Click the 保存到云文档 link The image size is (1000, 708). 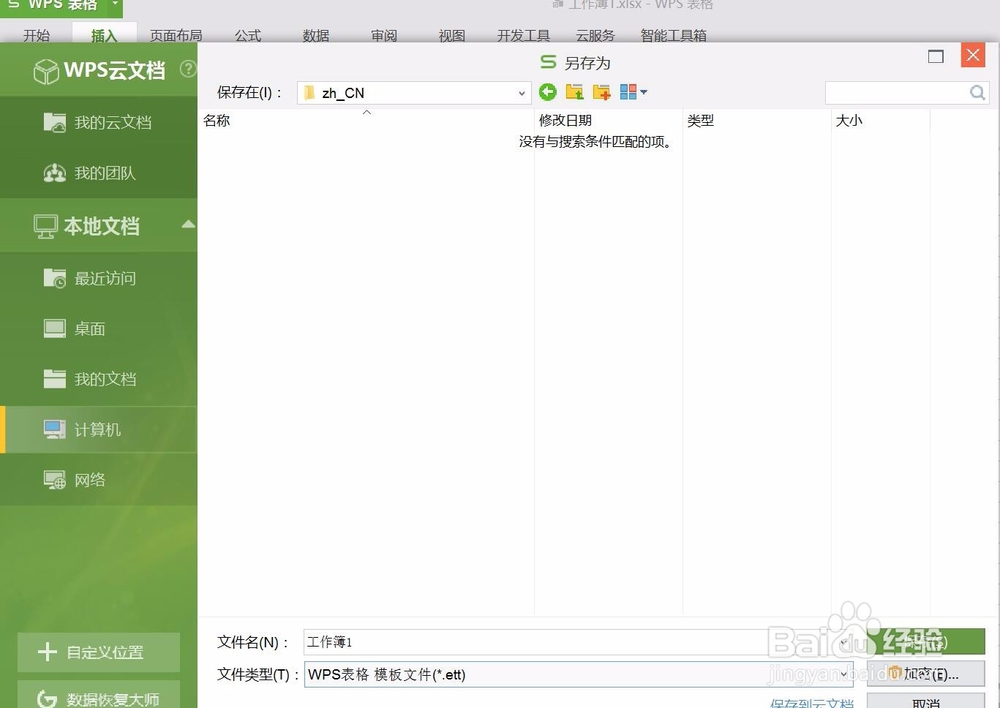pyautogui.click(x=811, y=703)
